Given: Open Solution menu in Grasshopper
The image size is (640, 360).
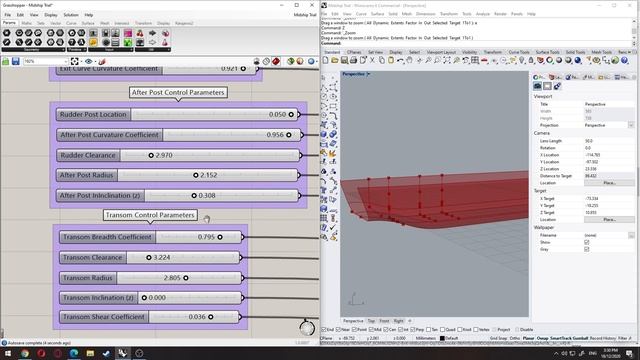Looking at the screenshot, I should (x=71, y=15).
